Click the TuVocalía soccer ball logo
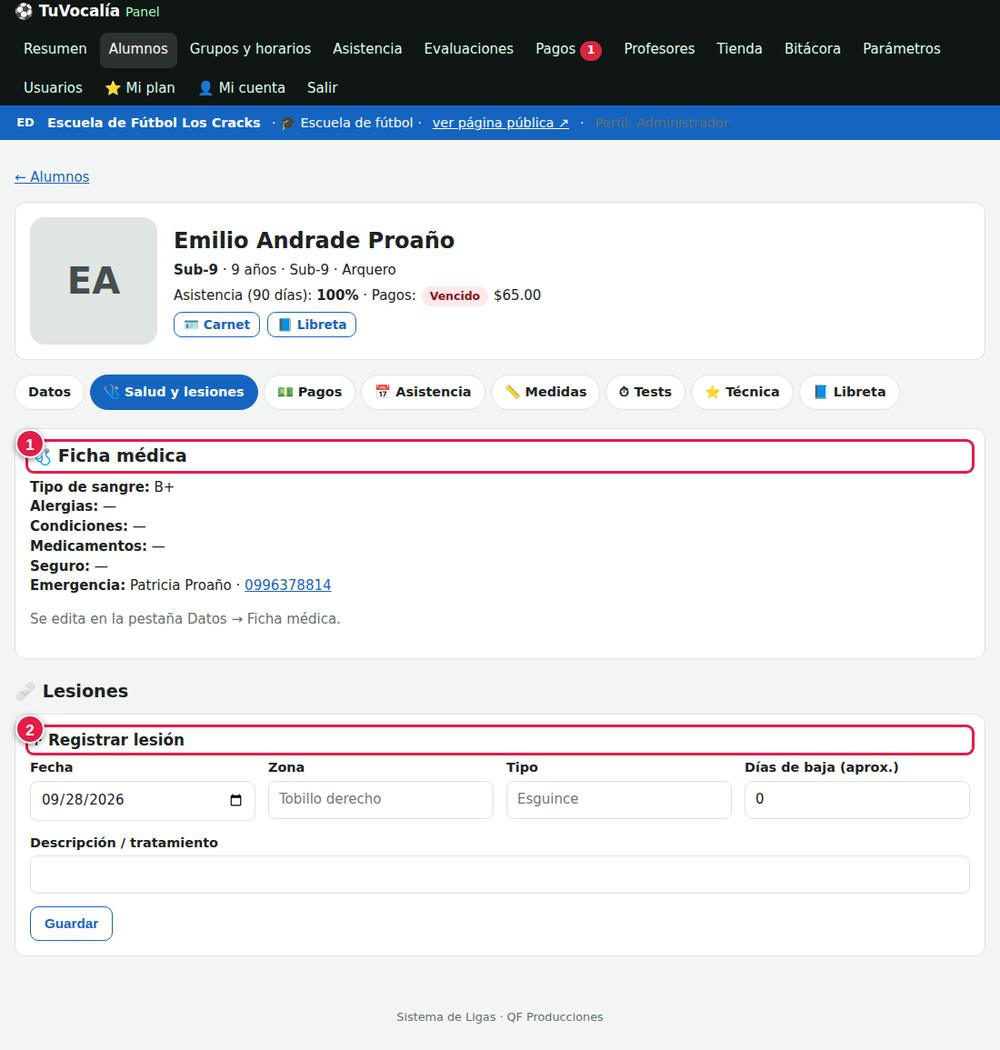Screen dimensions: 1000x1050 coord(23,11)
